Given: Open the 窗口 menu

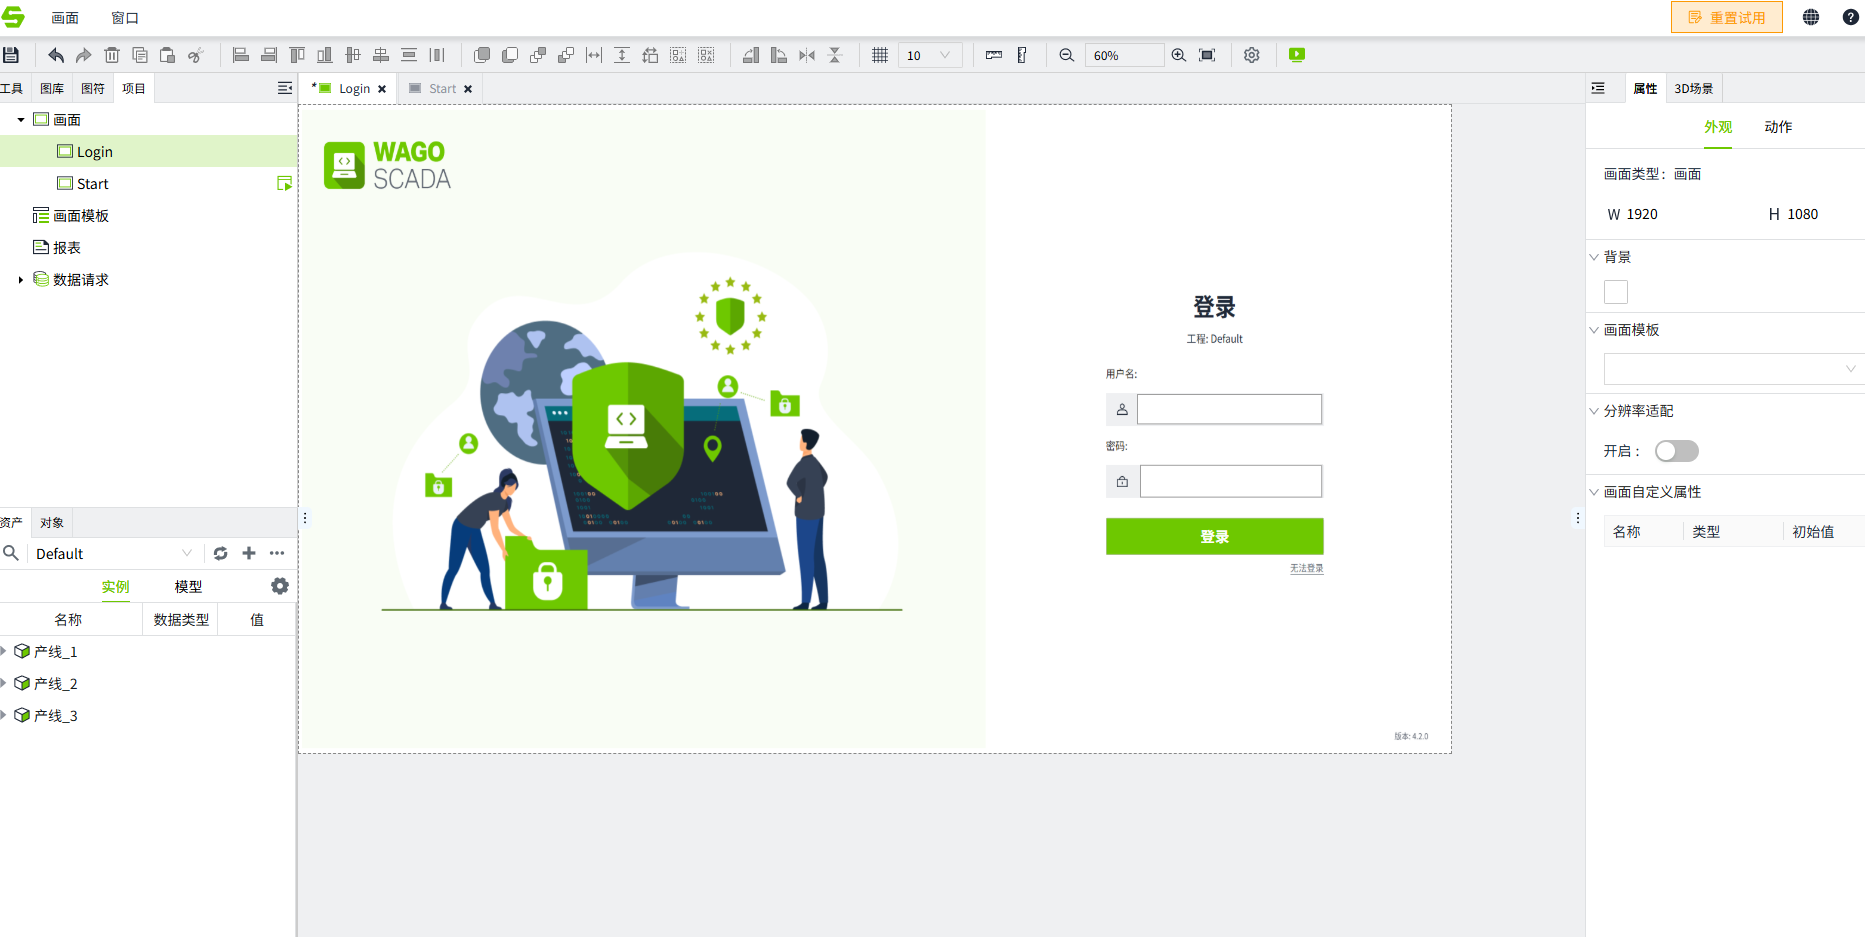Looking at the screenshot, I should tap(125, 18).
